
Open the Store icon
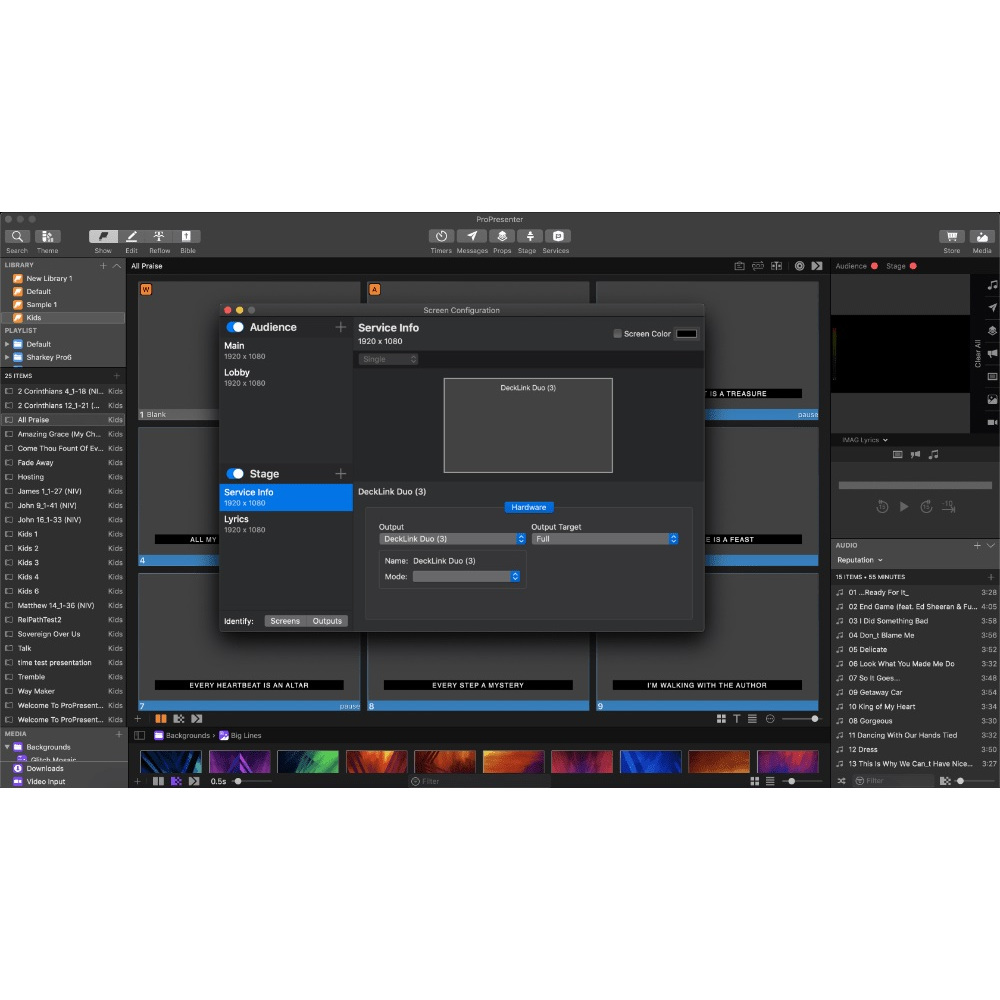[952, 237]
